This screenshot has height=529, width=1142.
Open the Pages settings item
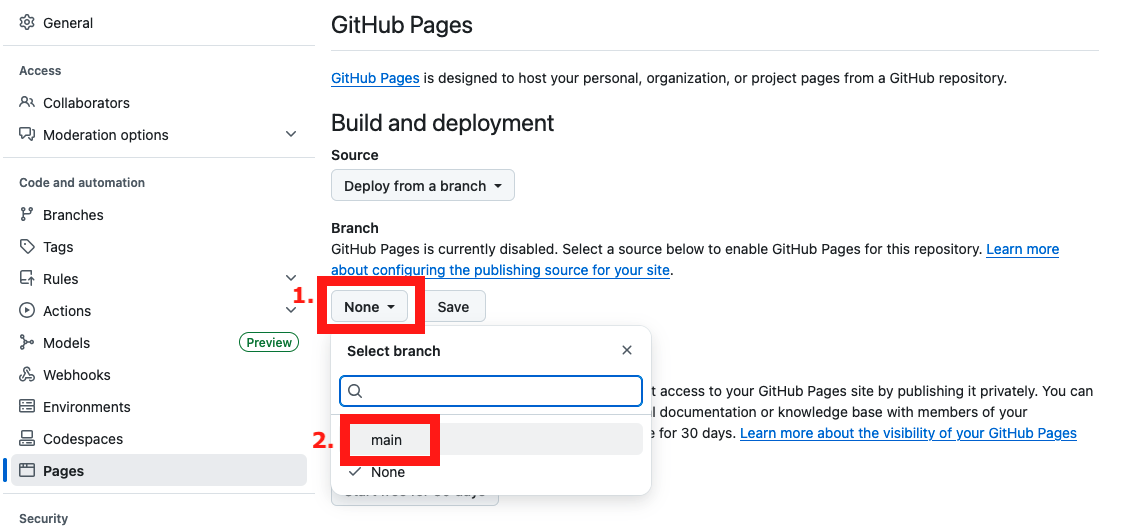click(x=64, y=471)
